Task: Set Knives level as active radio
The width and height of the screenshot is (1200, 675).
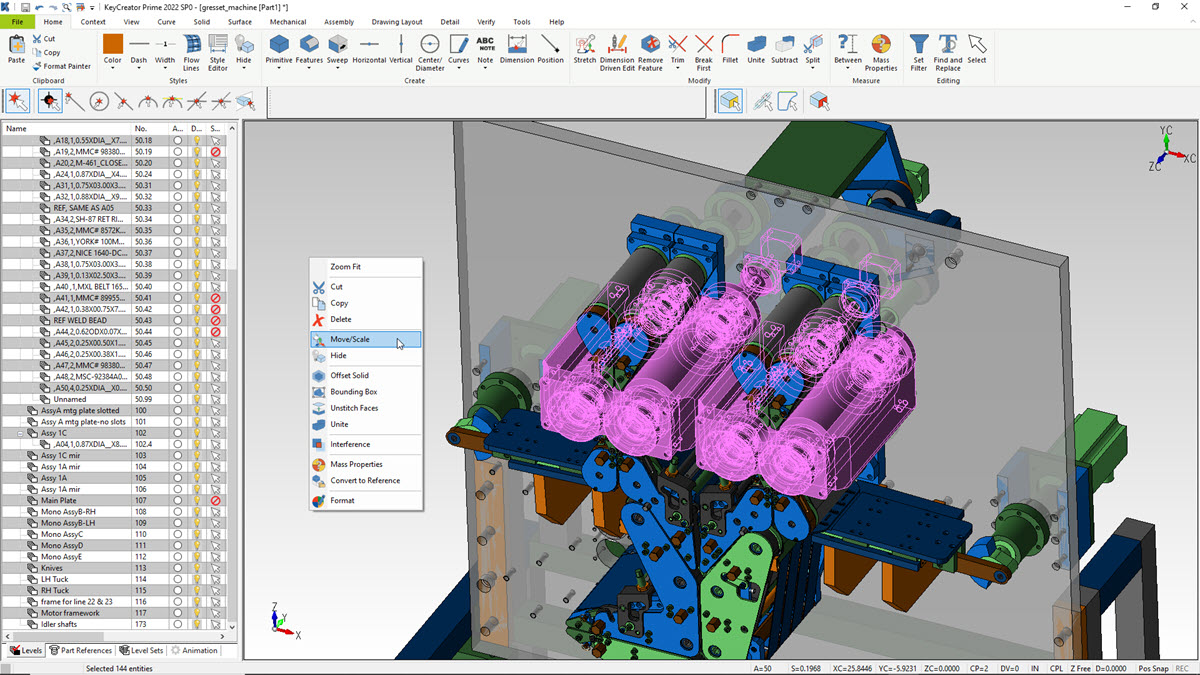Action: click(178, 568)
